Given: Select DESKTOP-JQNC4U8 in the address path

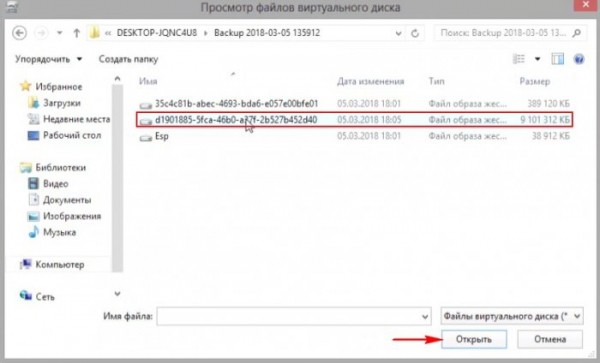Looking at the screenshot, I should pyautogui.click(x=157, y=33).
